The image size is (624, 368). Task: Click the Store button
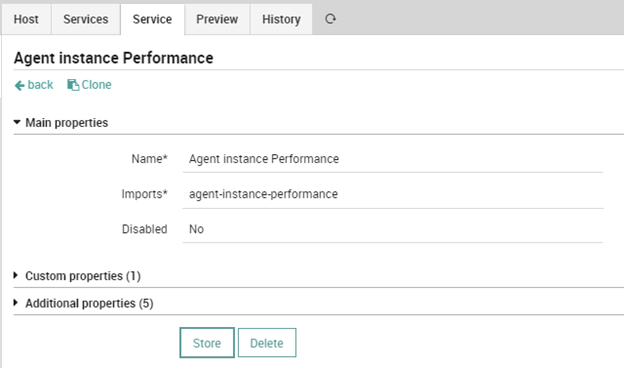pyautogui.click(x=207, y=343)
